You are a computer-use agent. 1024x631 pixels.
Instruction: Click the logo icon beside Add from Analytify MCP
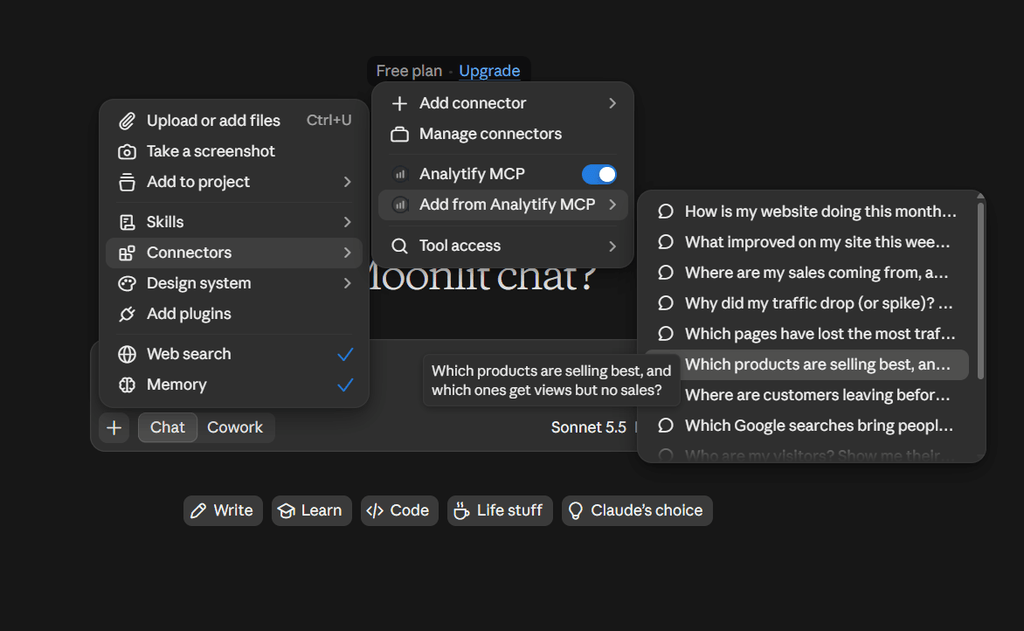coord(400,205)
